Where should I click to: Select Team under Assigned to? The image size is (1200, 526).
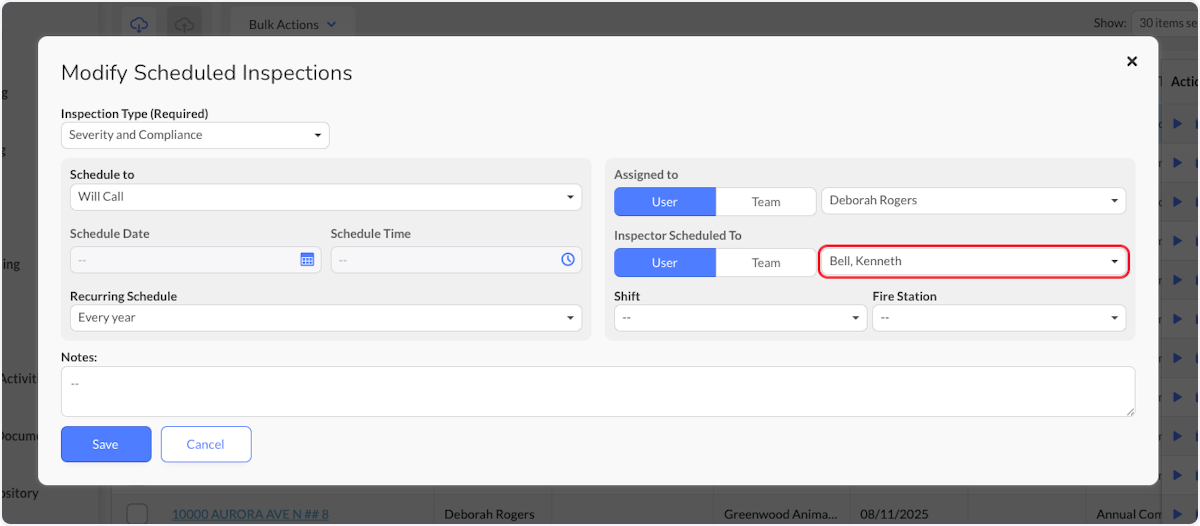(x=766, y=202)
